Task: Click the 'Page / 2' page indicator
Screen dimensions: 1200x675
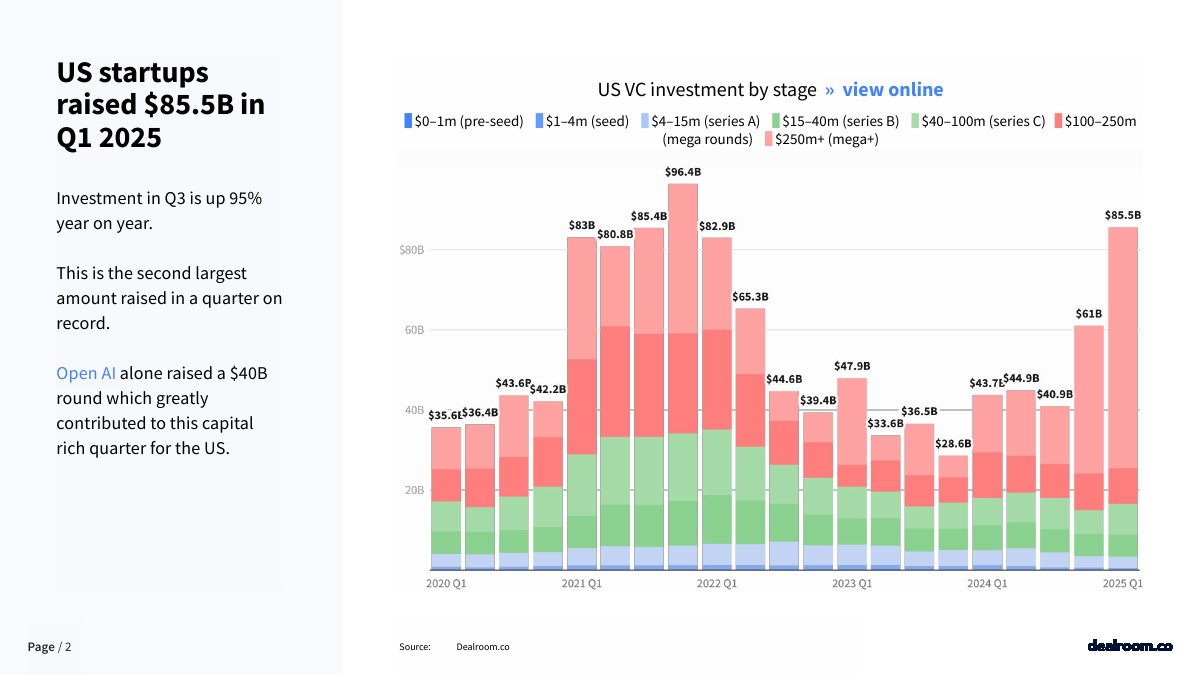Action: pos(49,647)
